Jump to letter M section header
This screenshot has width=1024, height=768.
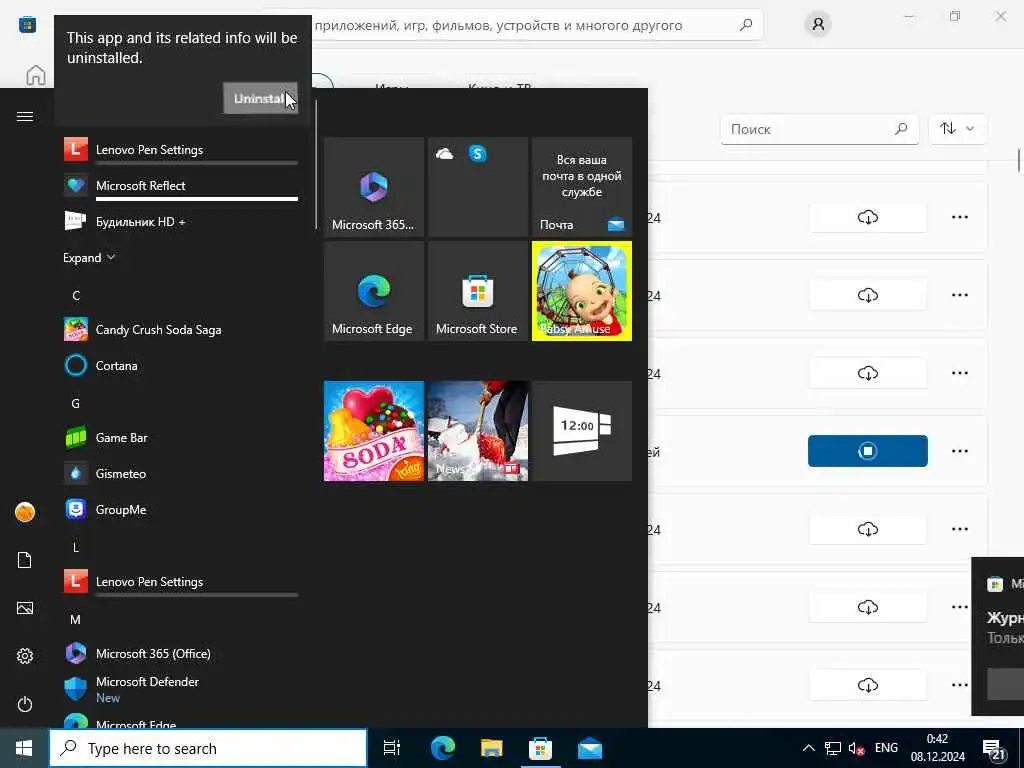(76, 619)
